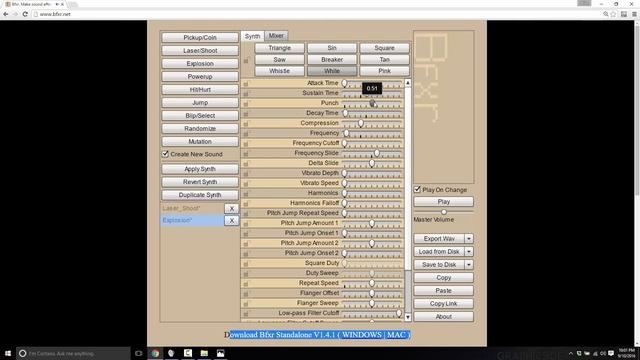Click Duplicate Synth button
Screen dimensions: 640x360
(200, 195)
